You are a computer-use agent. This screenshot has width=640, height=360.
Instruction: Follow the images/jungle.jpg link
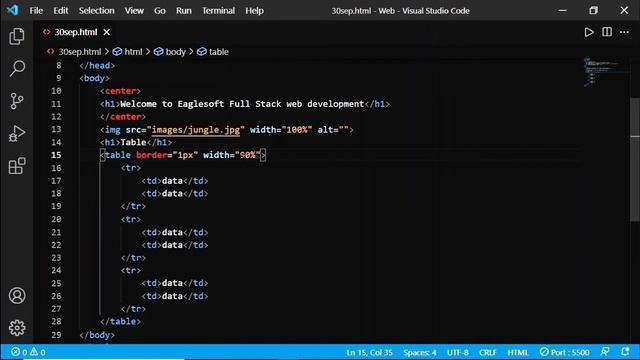point(196,130)
